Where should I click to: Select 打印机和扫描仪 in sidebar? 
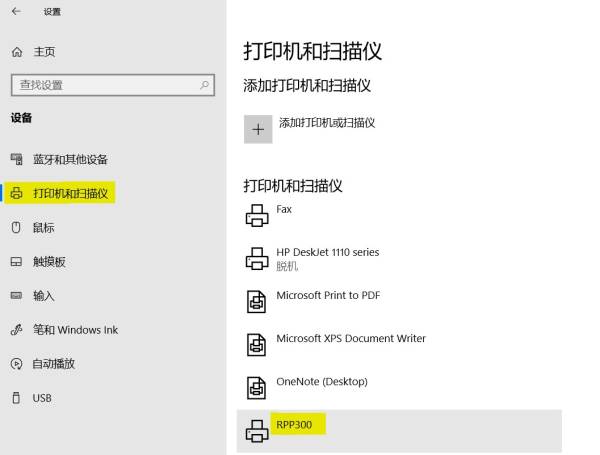click(x=70, y=193)
